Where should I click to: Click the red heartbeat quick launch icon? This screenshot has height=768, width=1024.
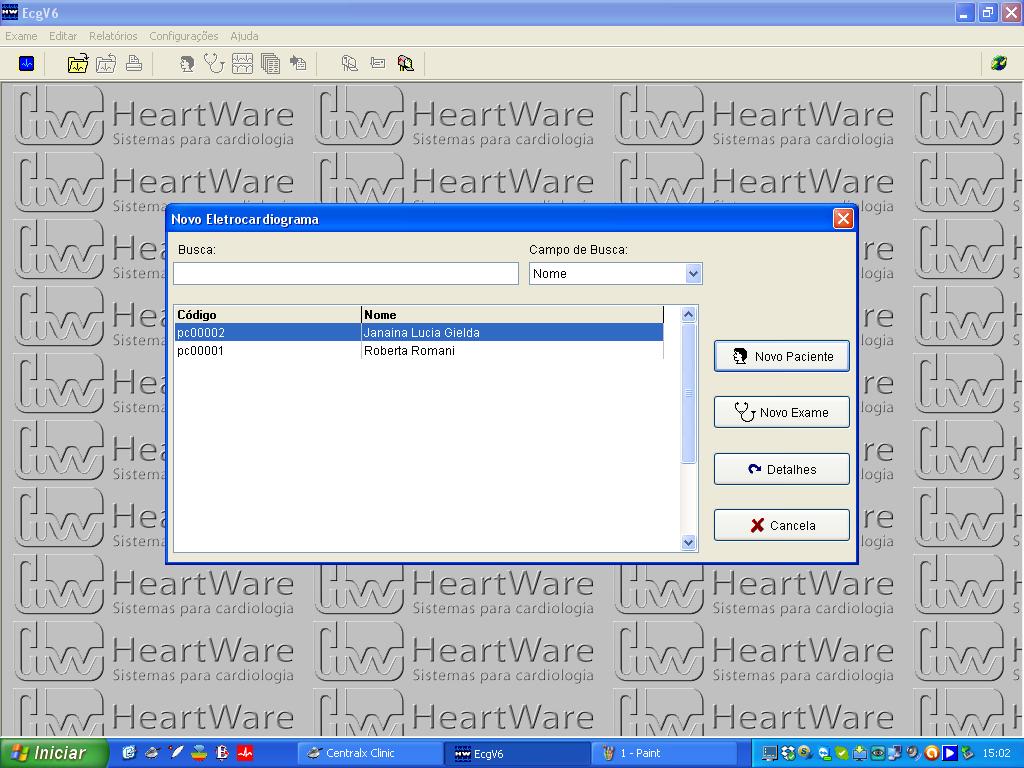[245, 753]
